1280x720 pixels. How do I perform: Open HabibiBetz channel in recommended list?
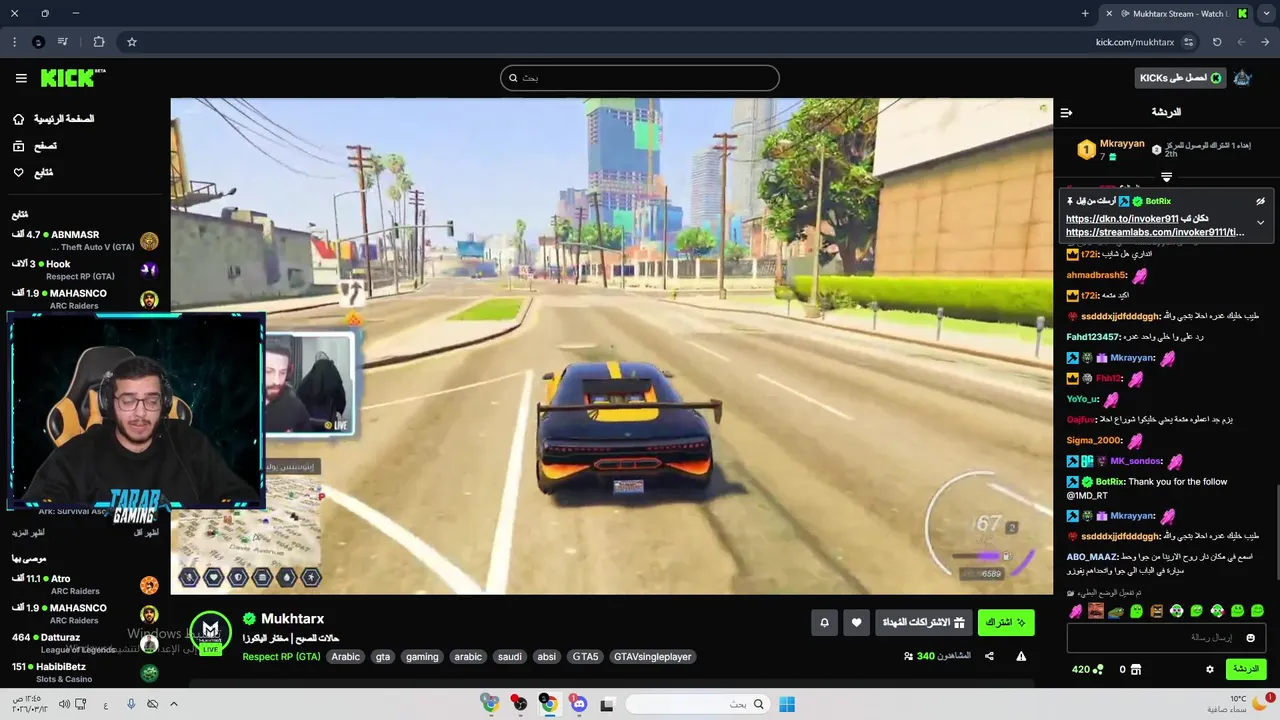coord(85,672)
